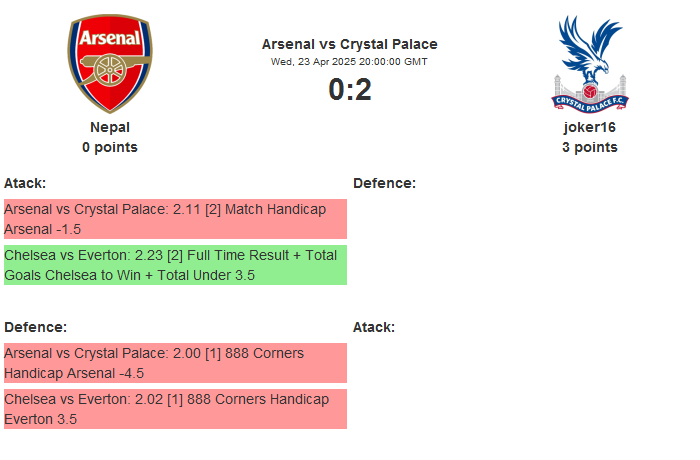Click joker16's 3 points label
Image resolution: width=700 pixels, height=460 pixels.
click(590, 147)
